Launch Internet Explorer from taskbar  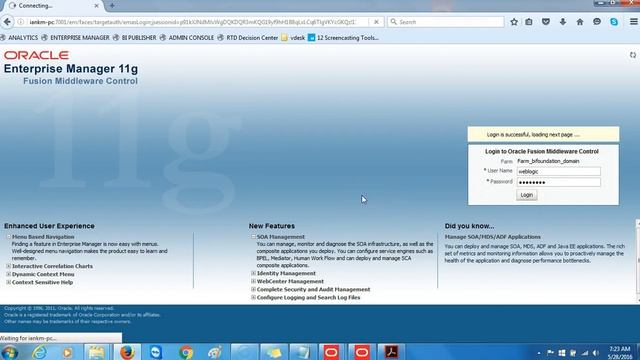(x=40, y=352)
